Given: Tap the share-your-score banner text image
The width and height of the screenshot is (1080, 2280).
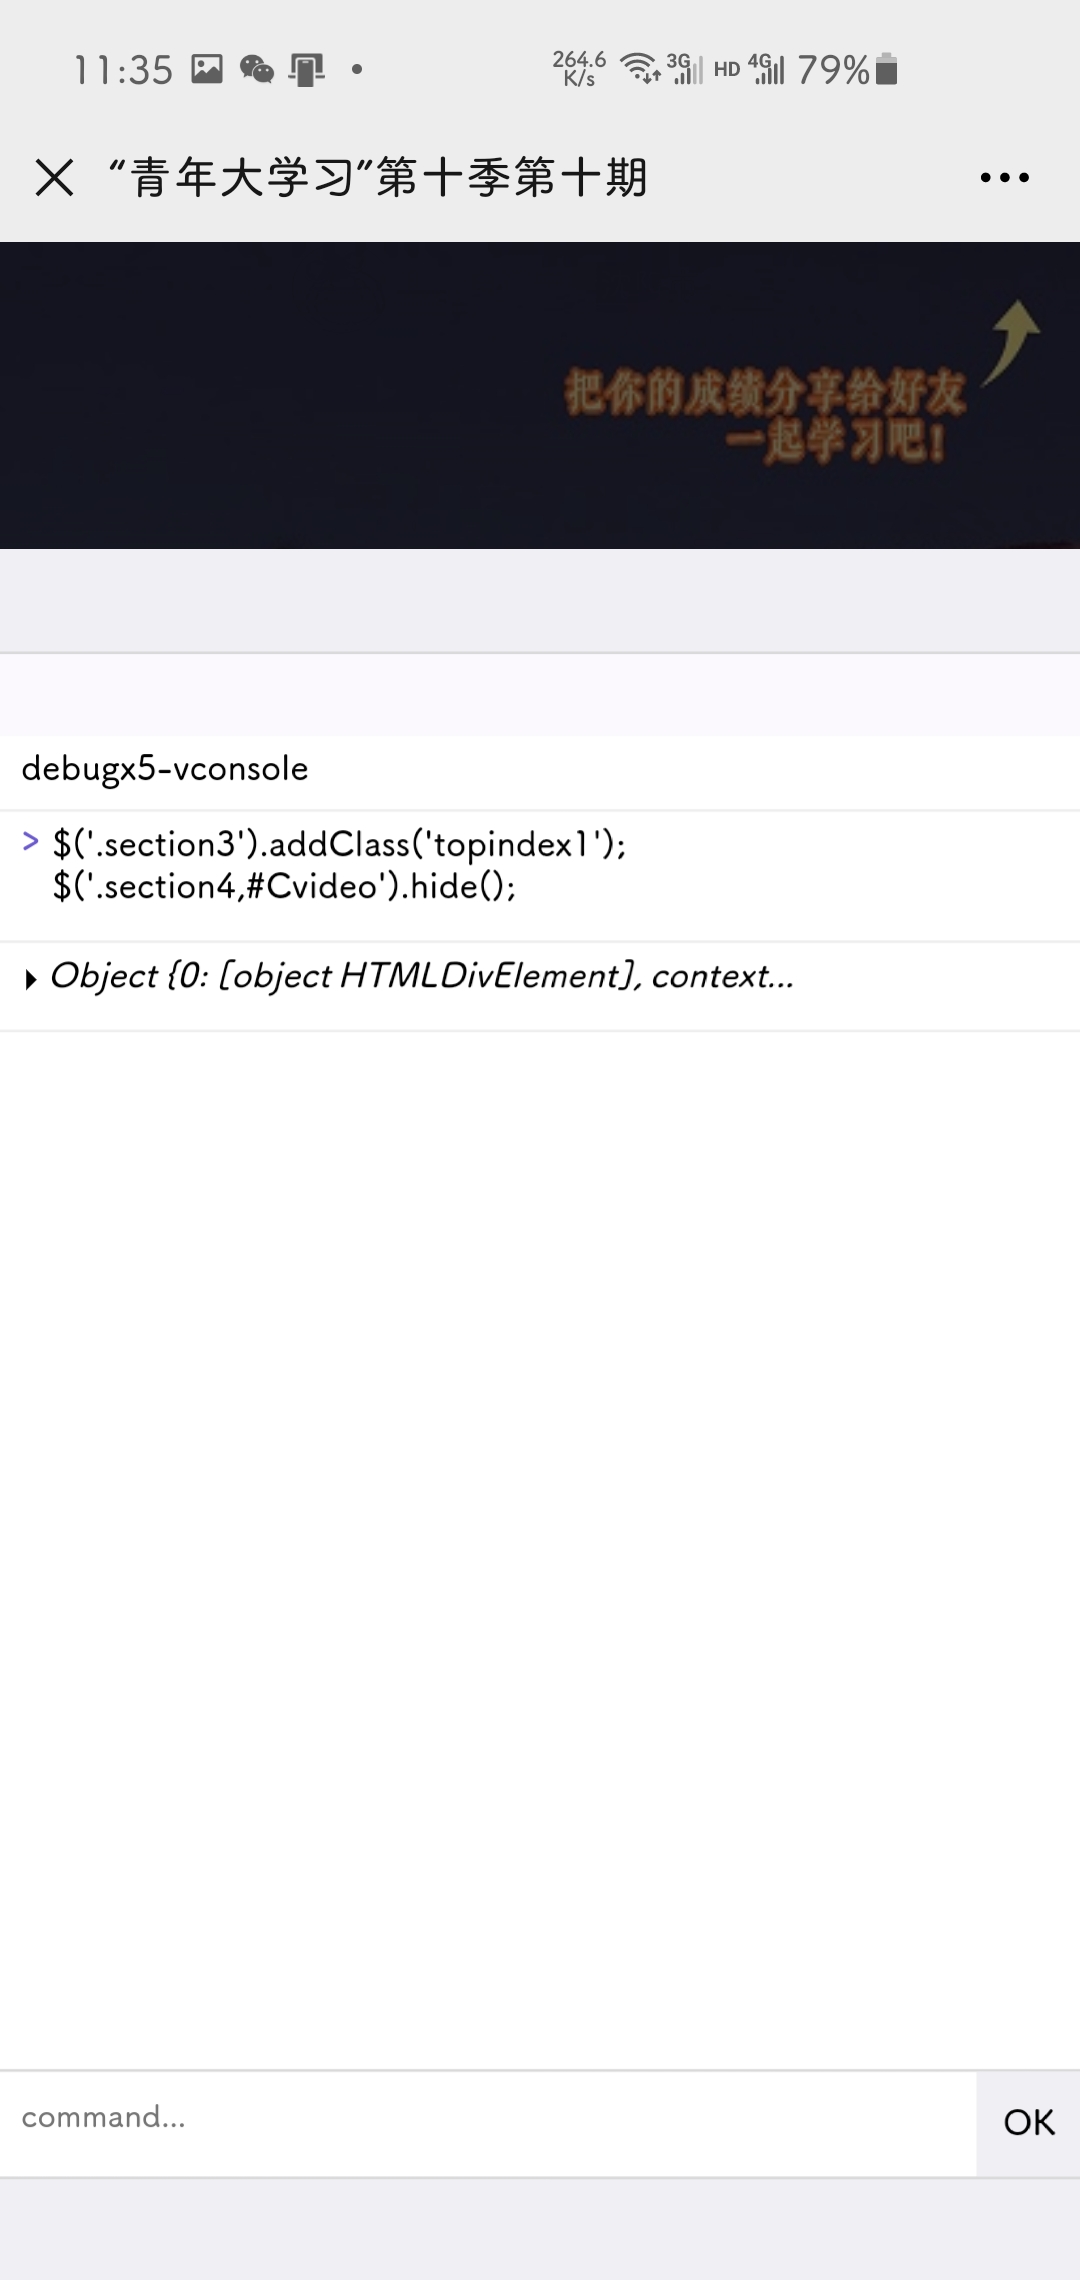Looking at the screenshot, I should (765, 416).
